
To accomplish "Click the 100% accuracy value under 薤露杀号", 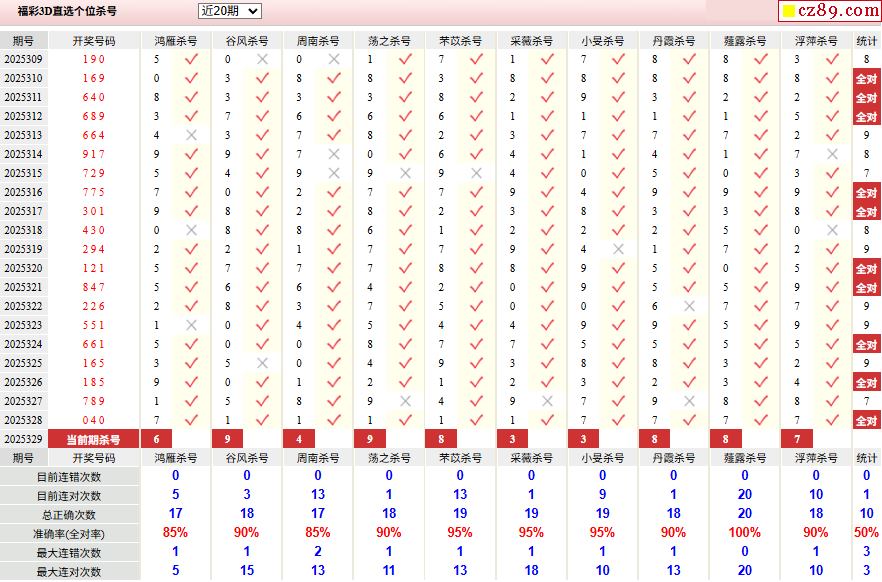I will 744,533.
